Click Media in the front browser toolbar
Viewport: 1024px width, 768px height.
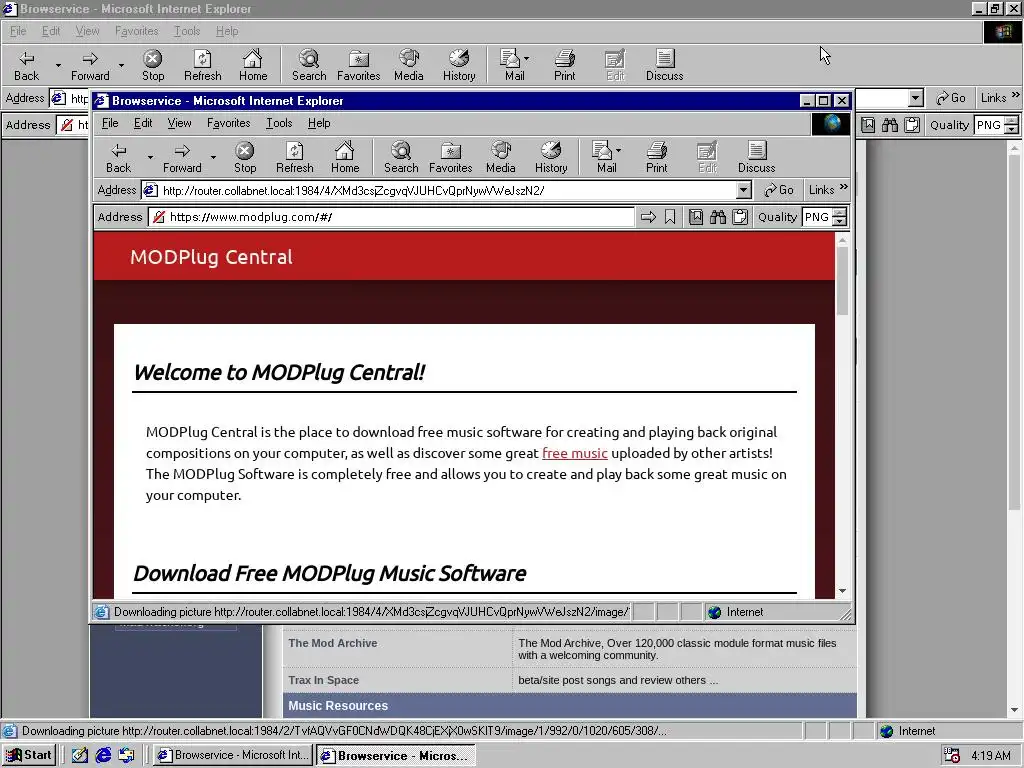click(x=501, y=158)
